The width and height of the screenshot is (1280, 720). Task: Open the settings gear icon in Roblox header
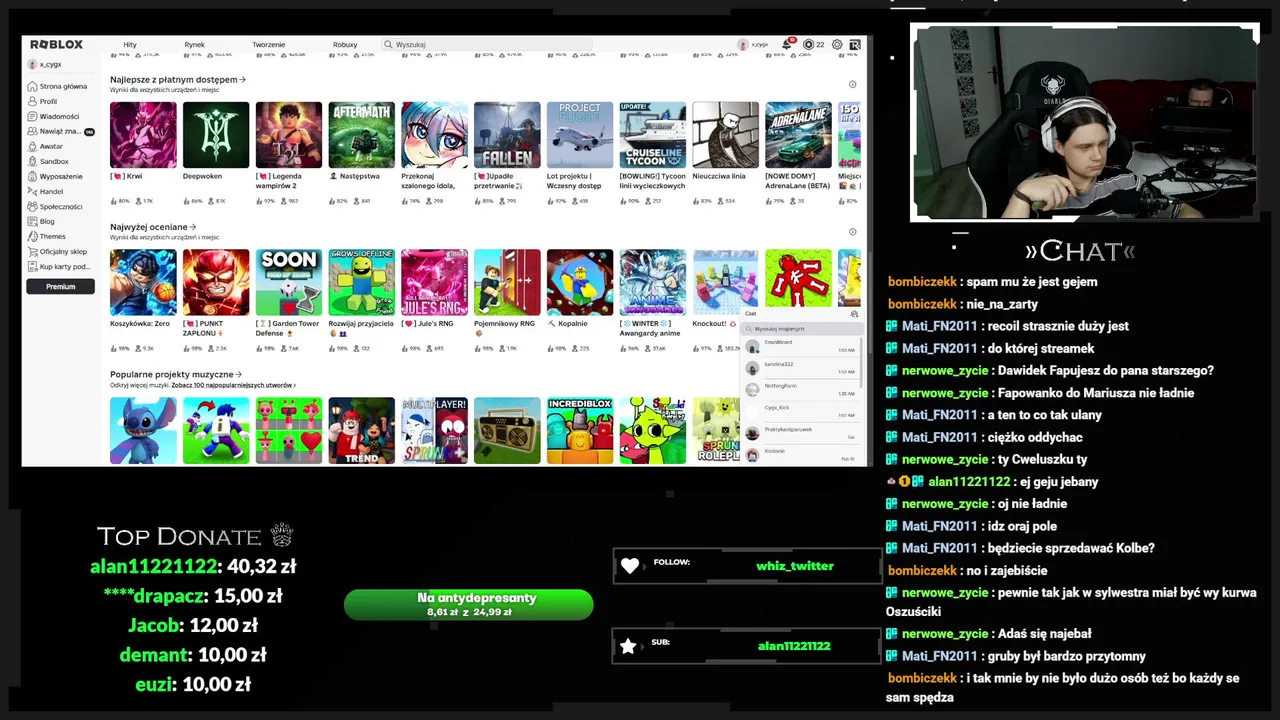(837, 44)
